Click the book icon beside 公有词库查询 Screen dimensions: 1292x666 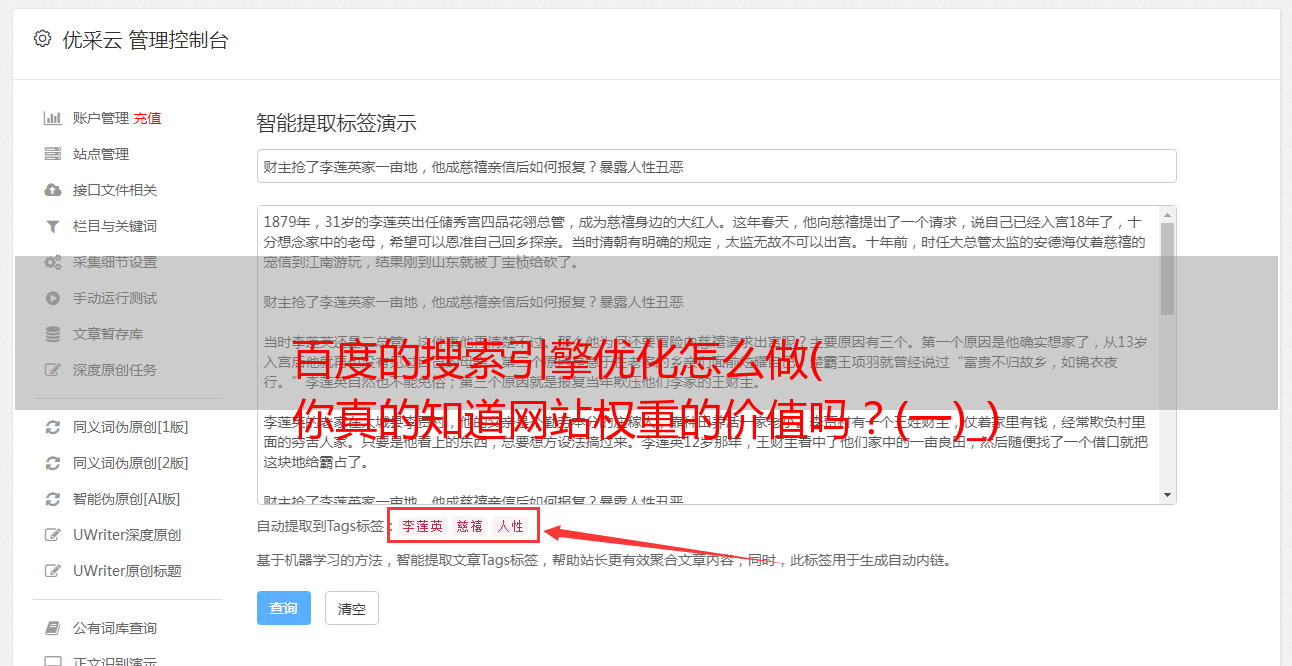53,628
